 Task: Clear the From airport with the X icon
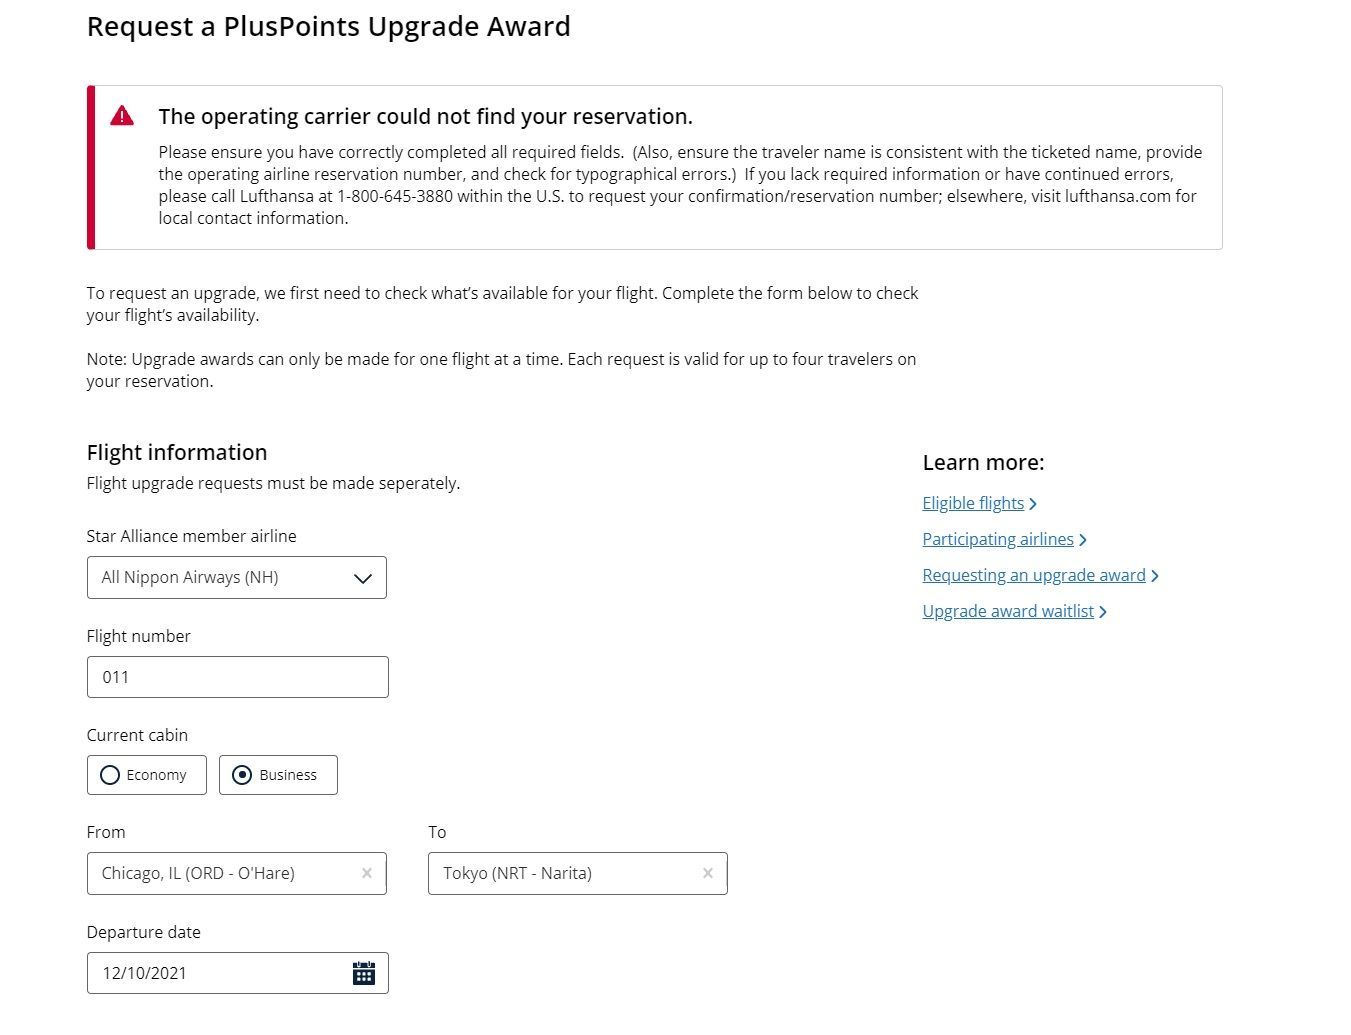coord(367,873)
